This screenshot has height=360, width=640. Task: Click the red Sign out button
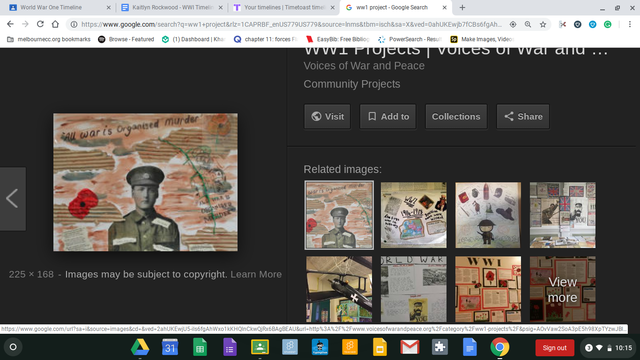[x=555, y=348]
